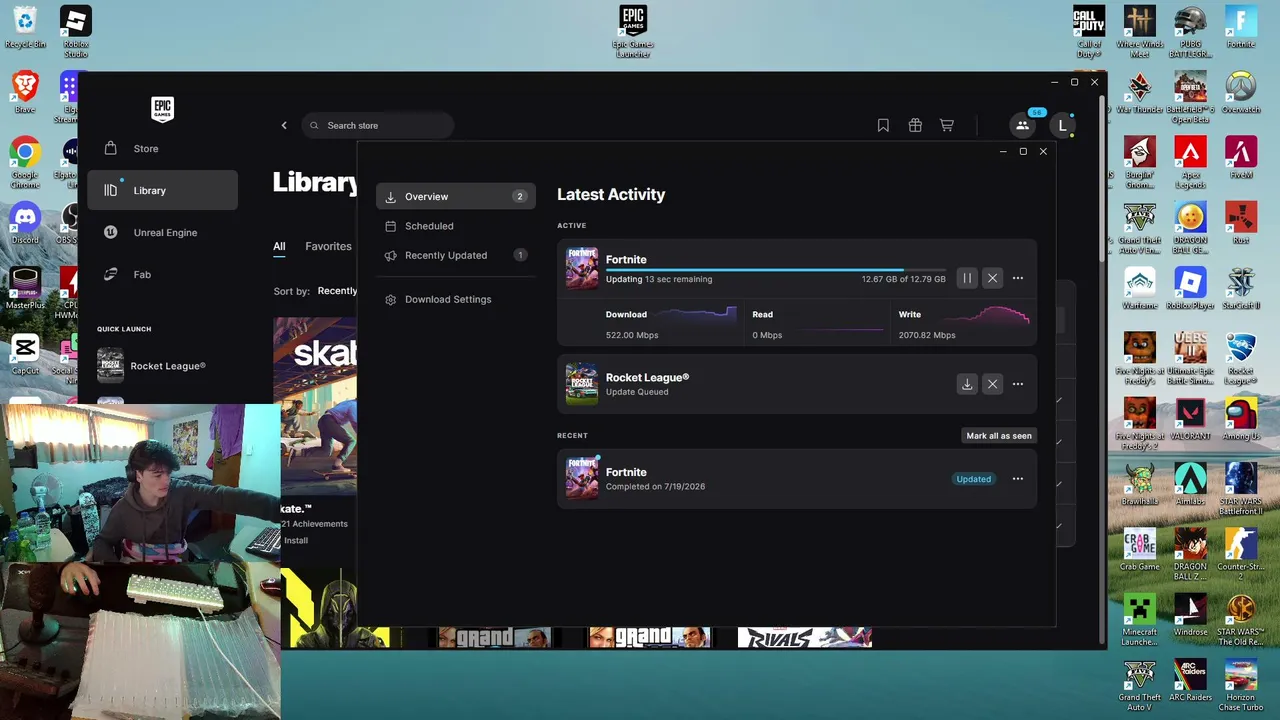Click the Epic Games logo in sidebar
This screenshot has width=1280, height=720.
click(x=162, y=109)
